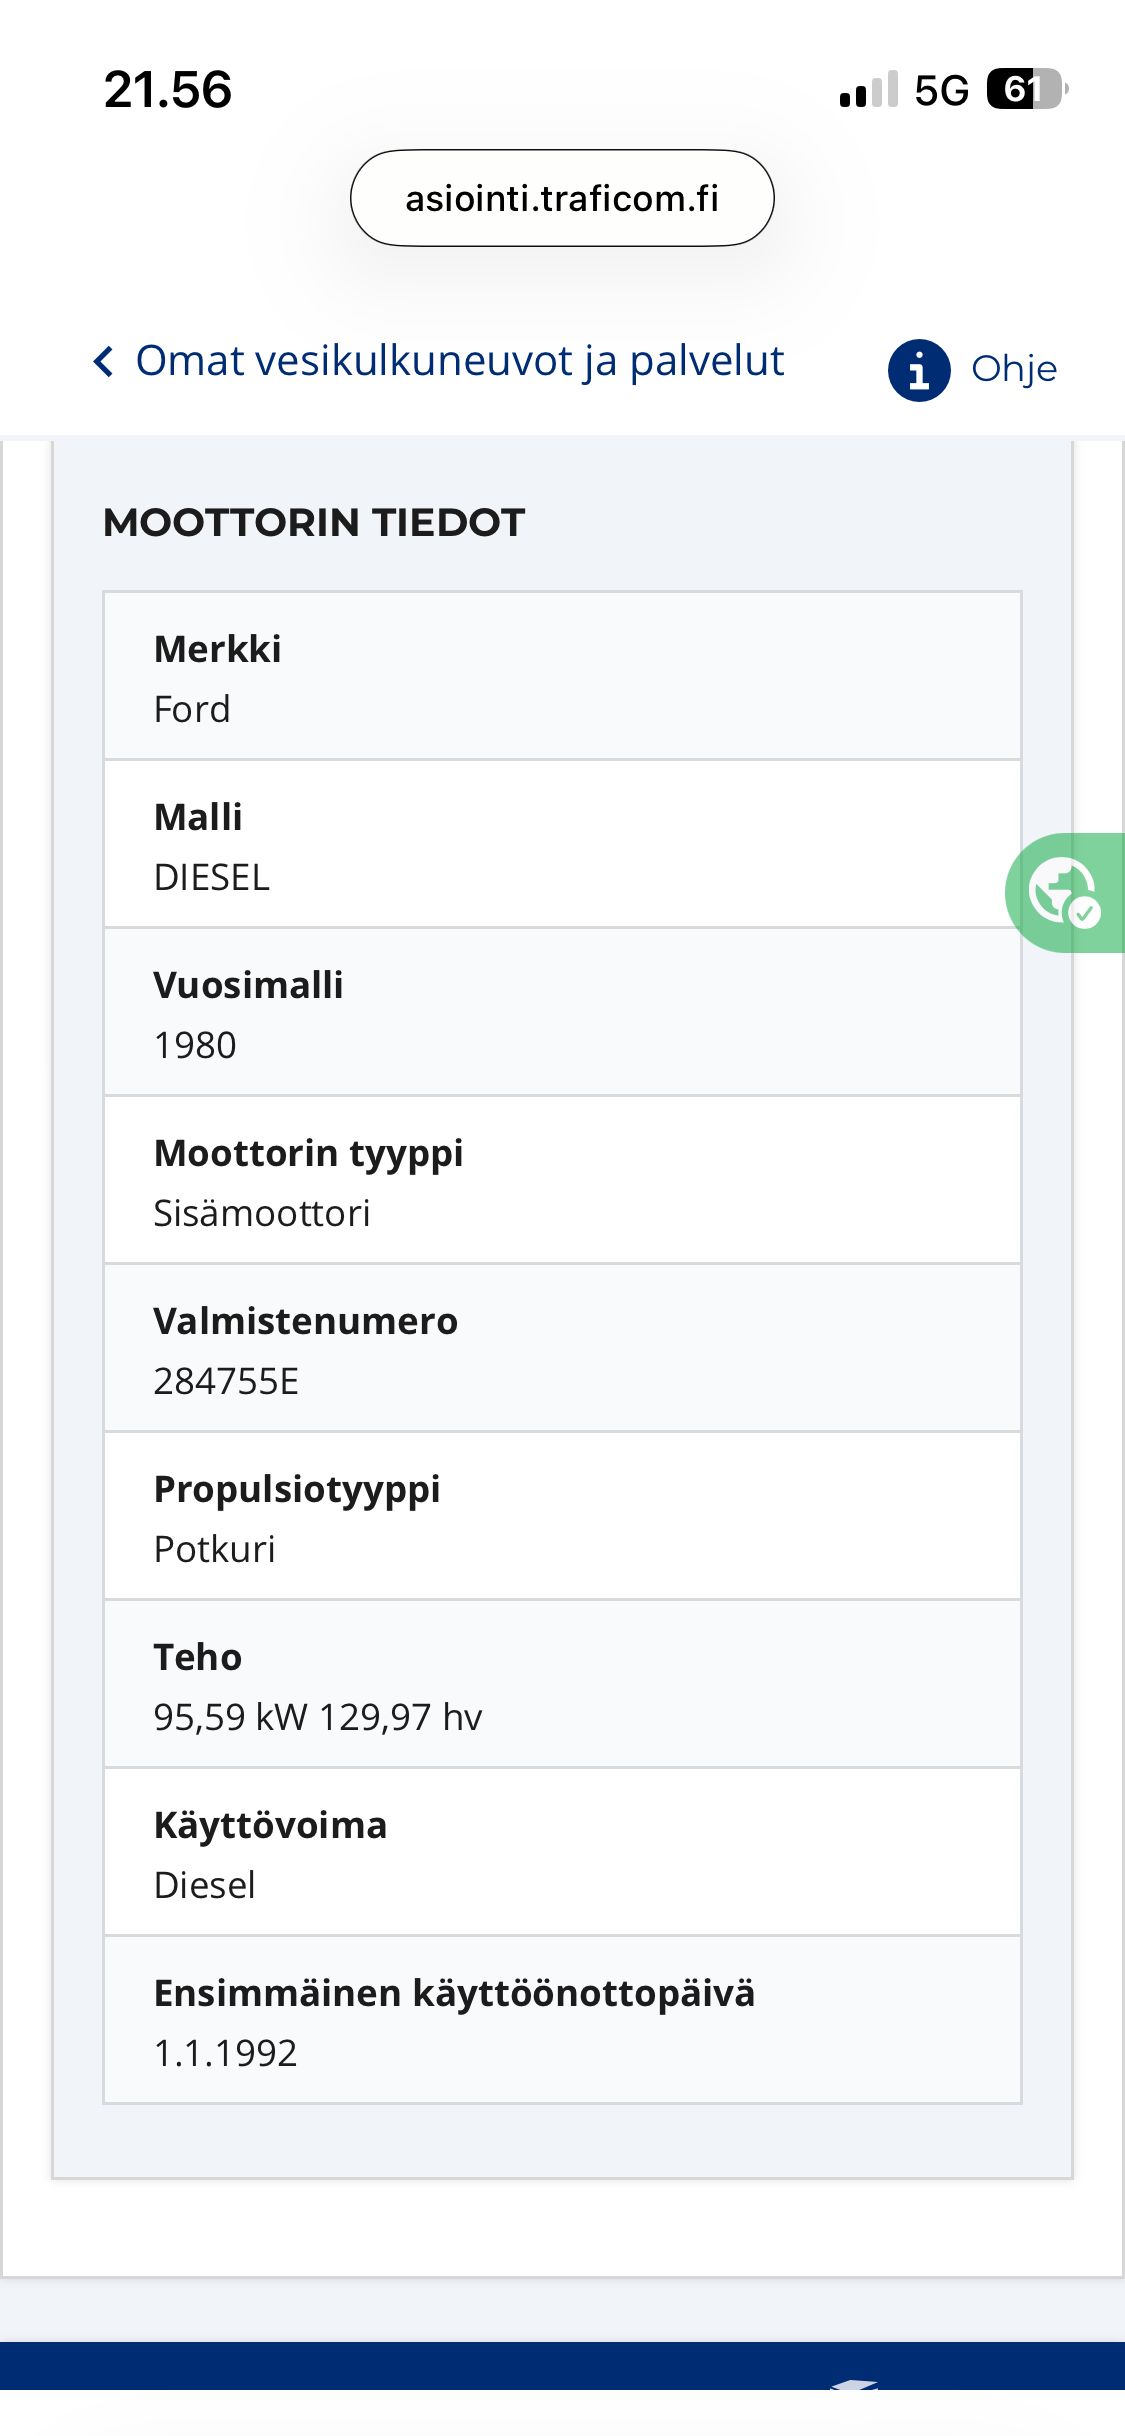Viewport: 1125px width, 2436px height.
Task: Tap the 5G network indicator
Action: (x=941, y=91)
